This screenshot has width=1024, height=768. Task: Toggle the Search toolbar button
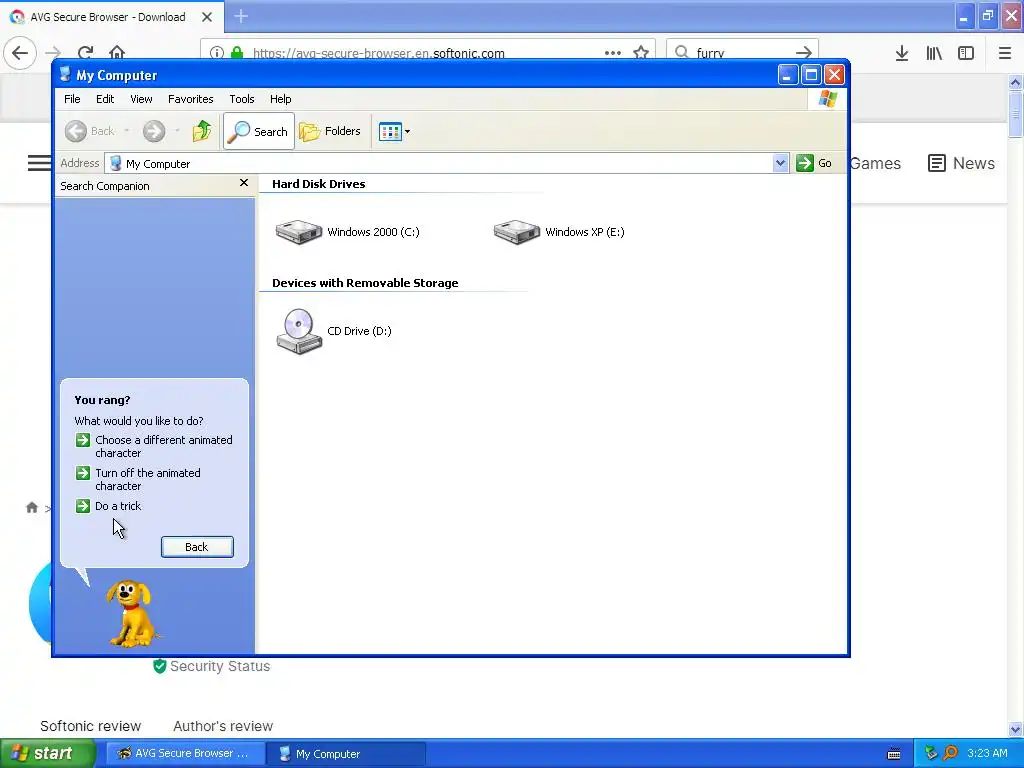pos(259,131)
